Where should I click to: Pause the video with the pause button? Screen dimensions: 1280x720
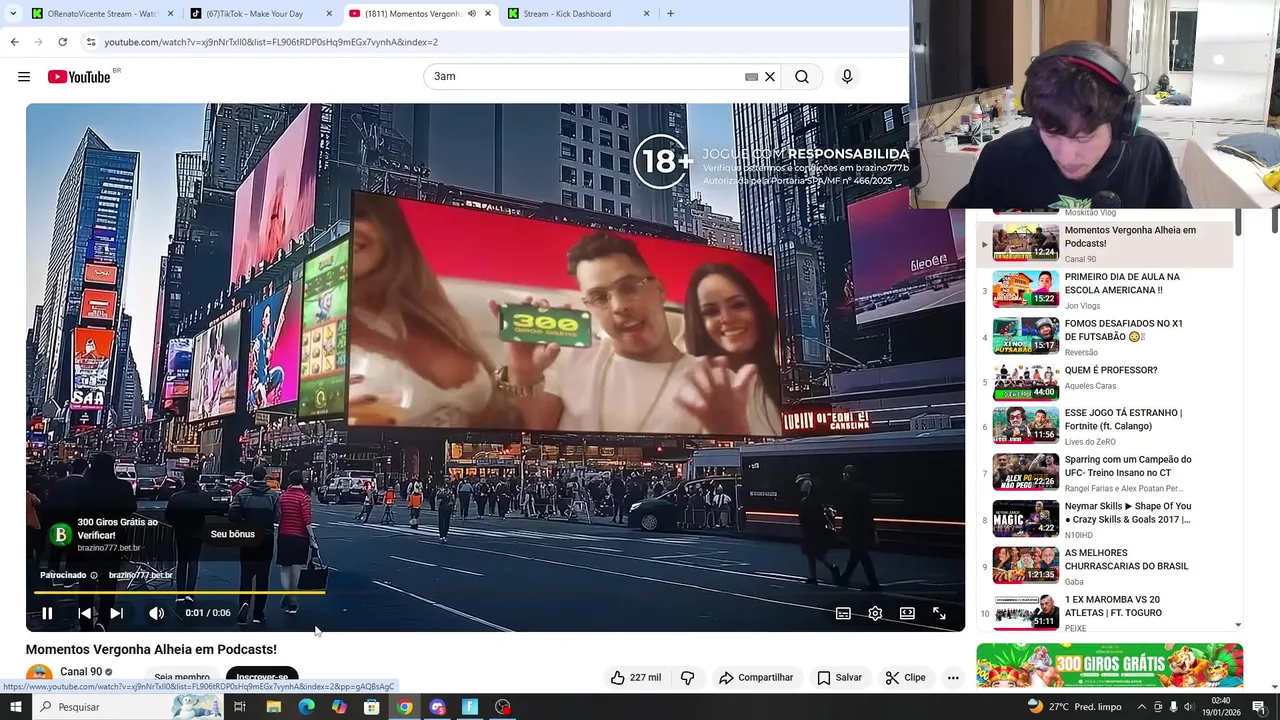pyautogui.click(x=47, y=613)
